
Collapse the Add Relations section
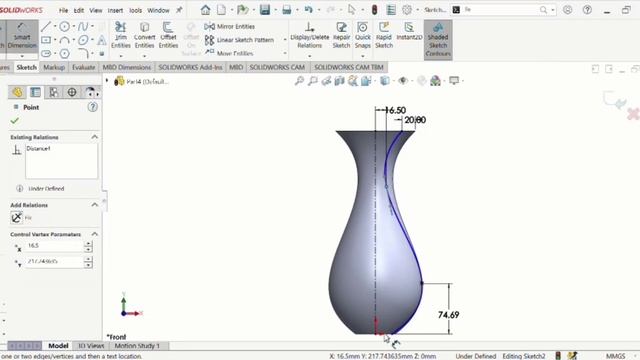pyautogui.click(x=94, y=205)
